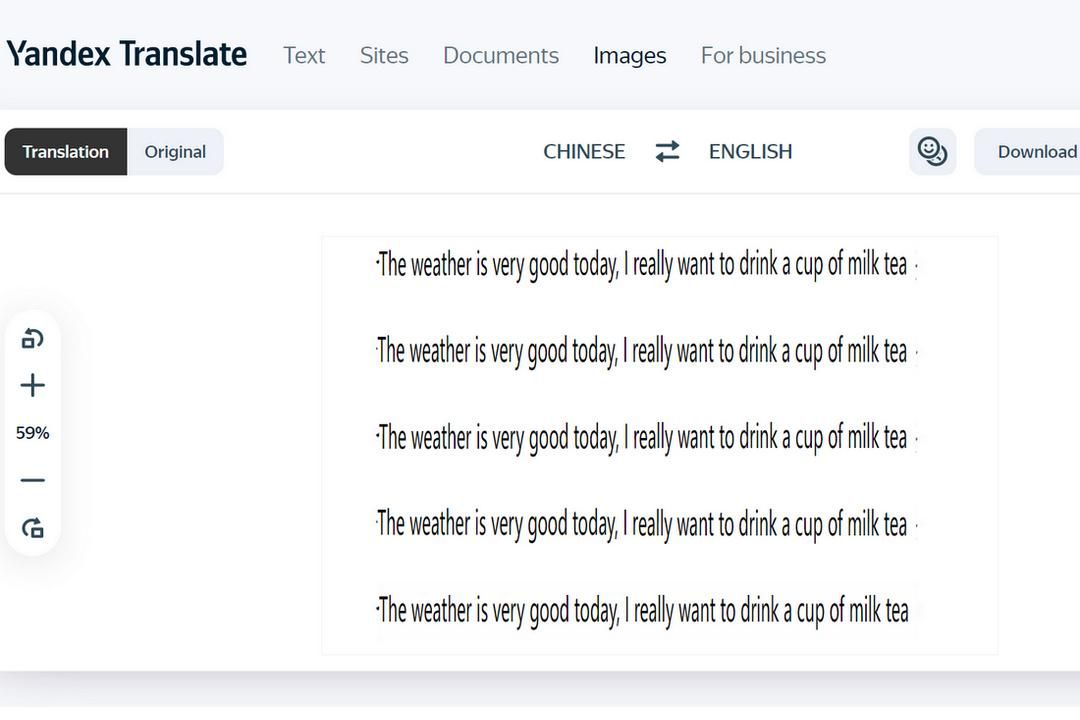Switch to the Original view
1080x720 pixels.
(175, 152)
